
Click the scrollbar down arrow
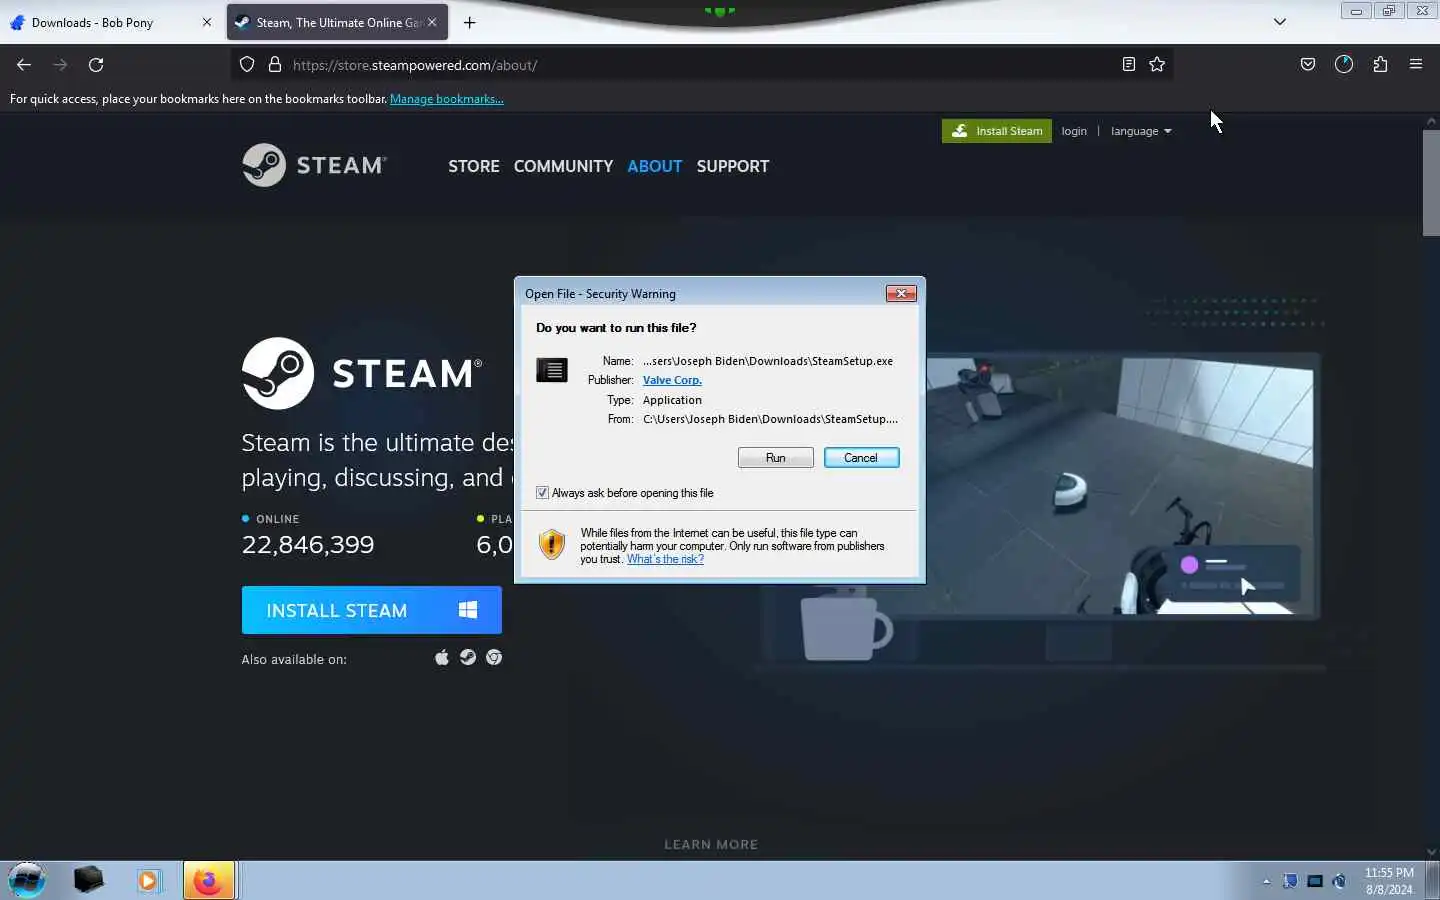pos(1431,852)
